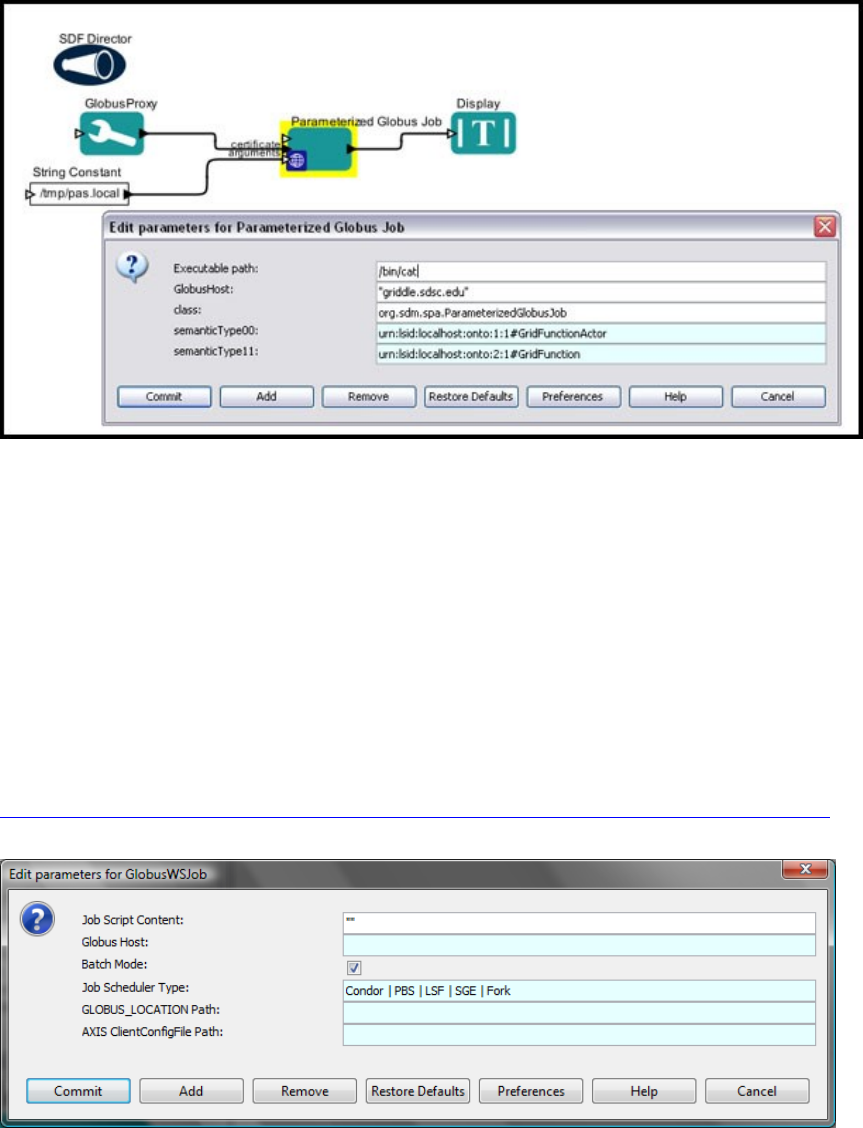The height and width of the screenshot is (1128, 863).
Task: Edit the class field
Action: pos(601,313)
